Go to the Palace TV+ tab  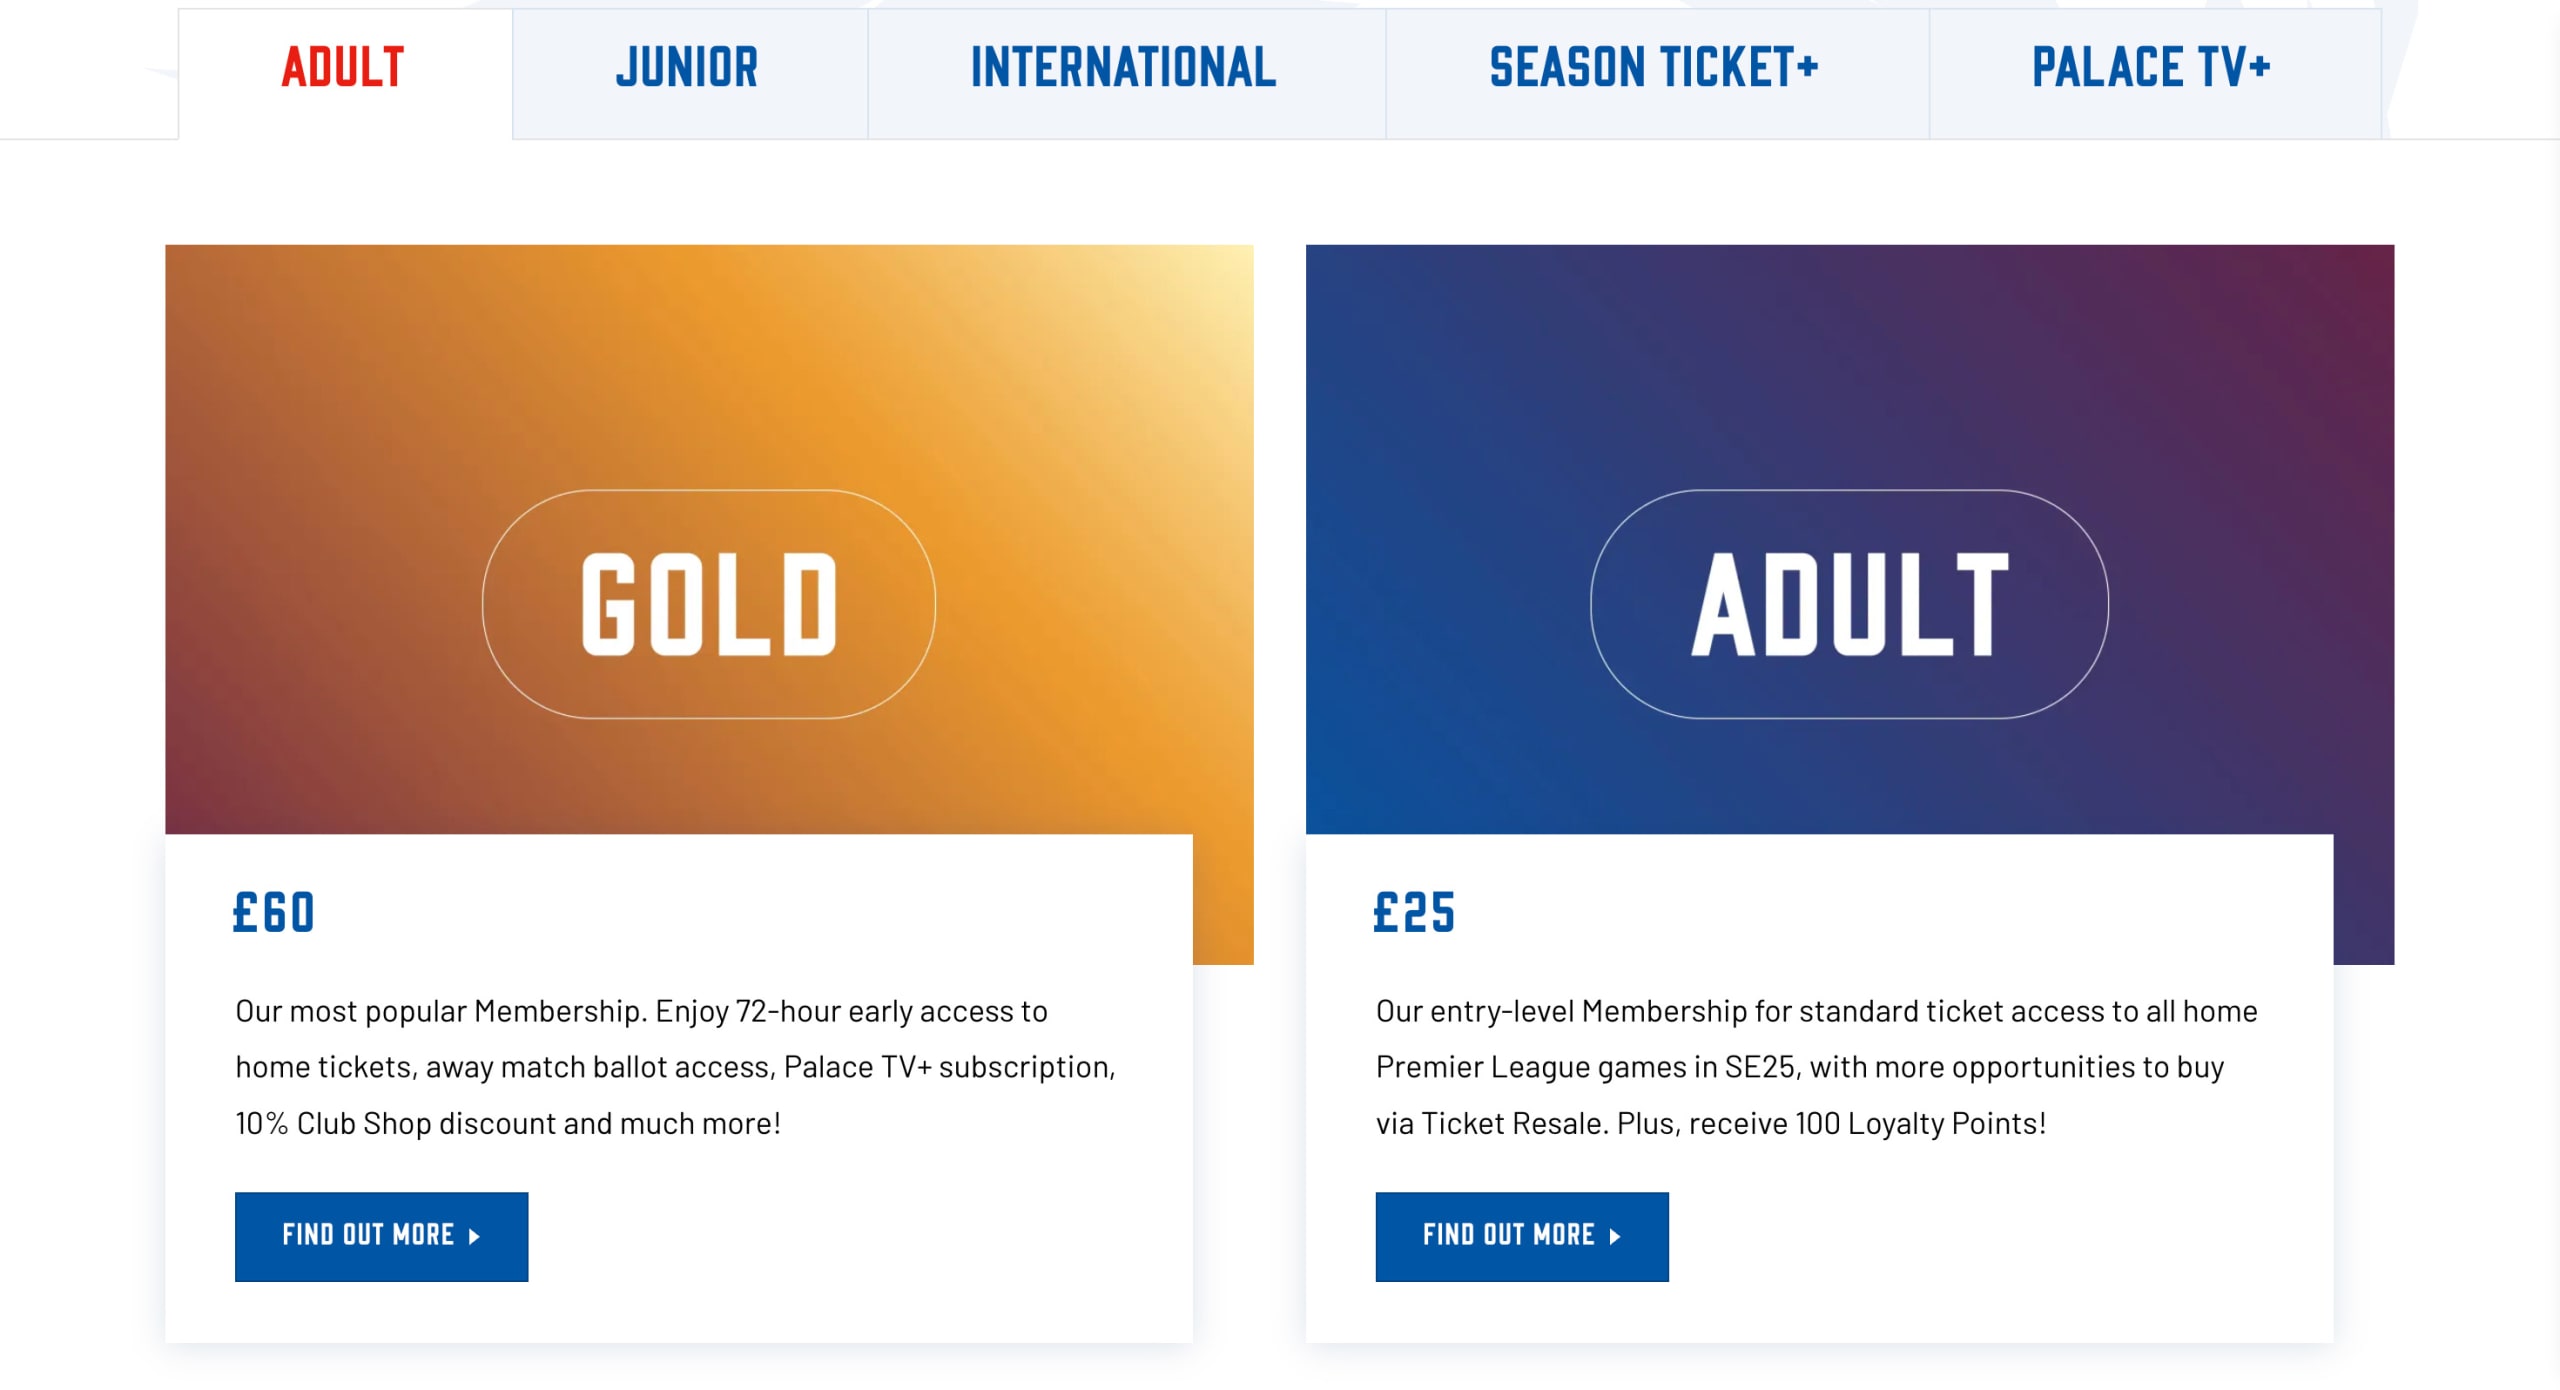click(2152, 70)
